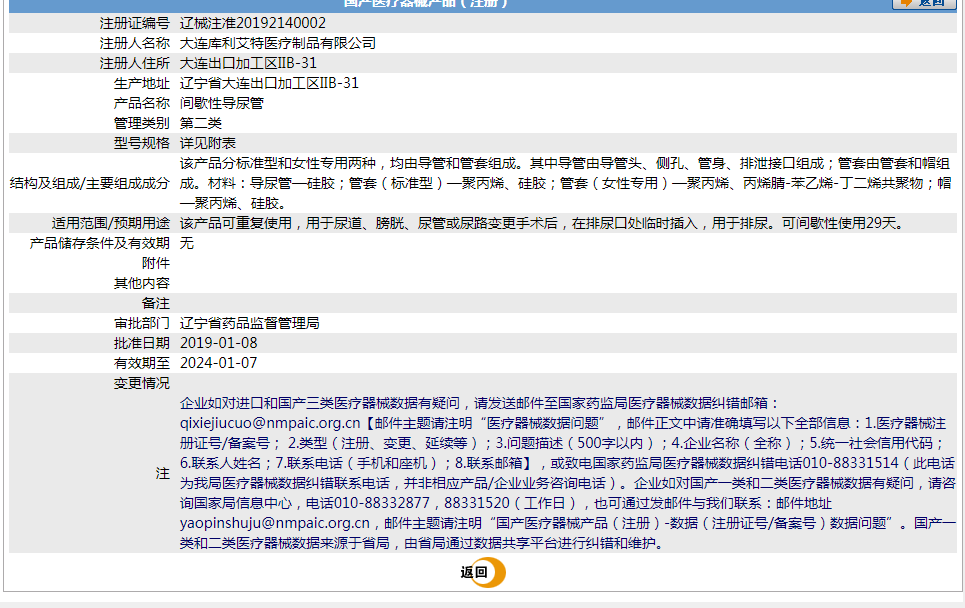Screen dimensions: 965x608
Task: Select the 注册人住所 value 大连出口加工区IIB-31
Action: coord(248,63)
